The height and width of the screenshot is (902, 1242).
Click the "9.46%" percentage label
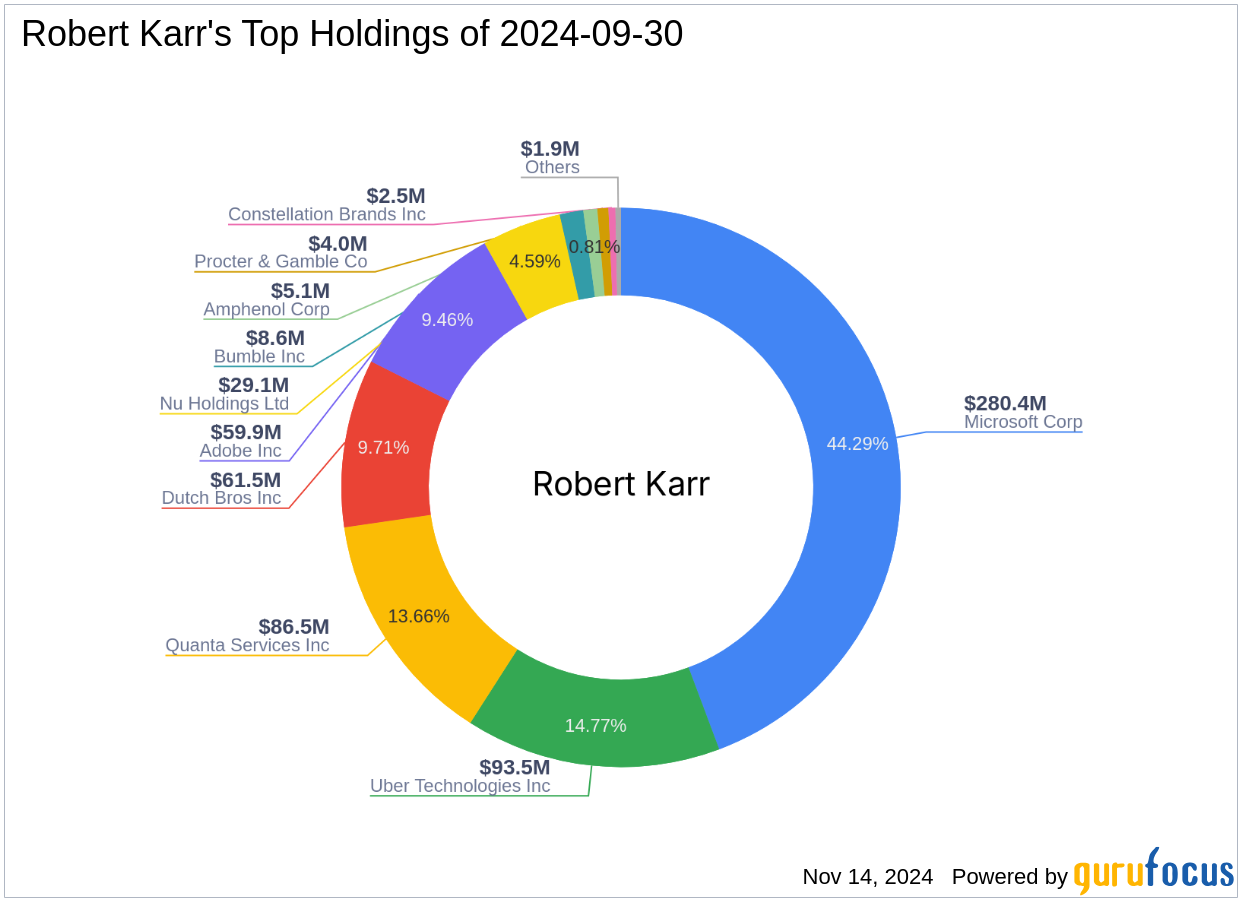click(x=447, y=320)
